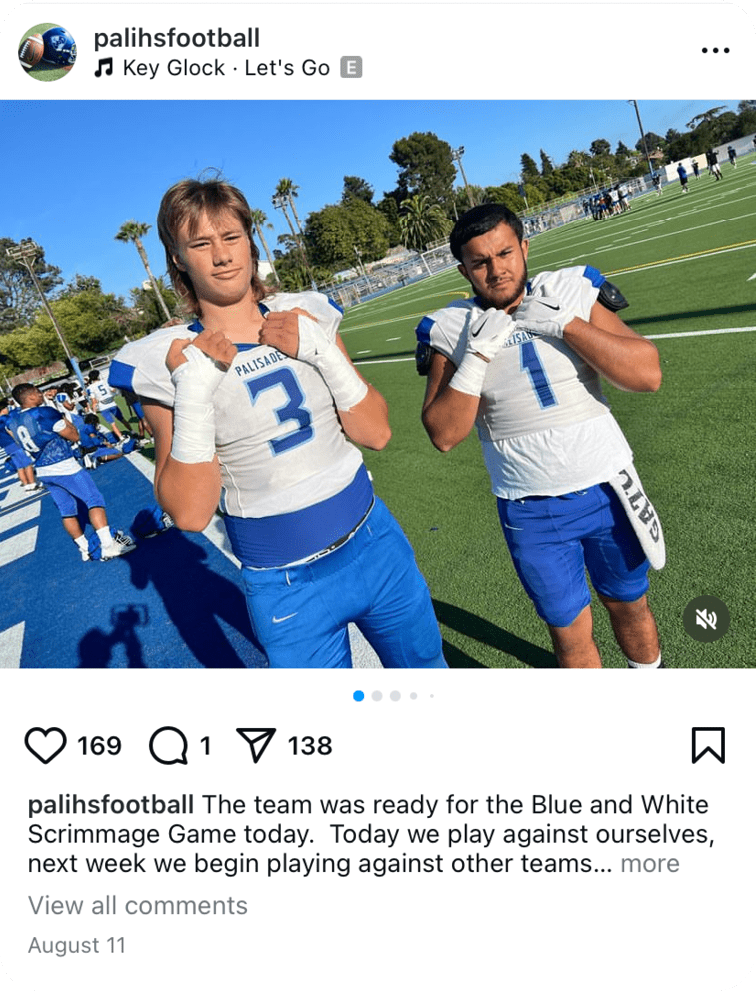Jump to the second carousel dot
756x991 pixels.
pos(377,696)
